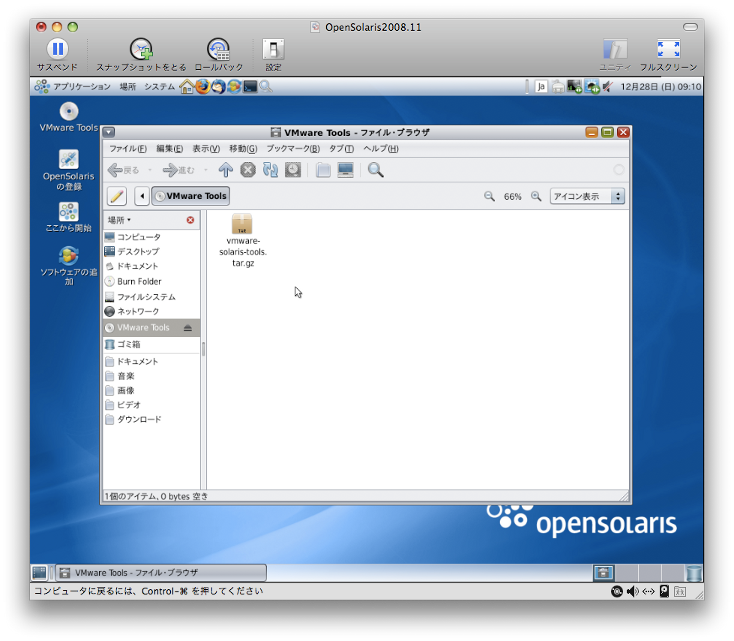Roll back using the ロールバック icon
The height and width of the screenshot is (641, 734).
(x=219, y=55)
